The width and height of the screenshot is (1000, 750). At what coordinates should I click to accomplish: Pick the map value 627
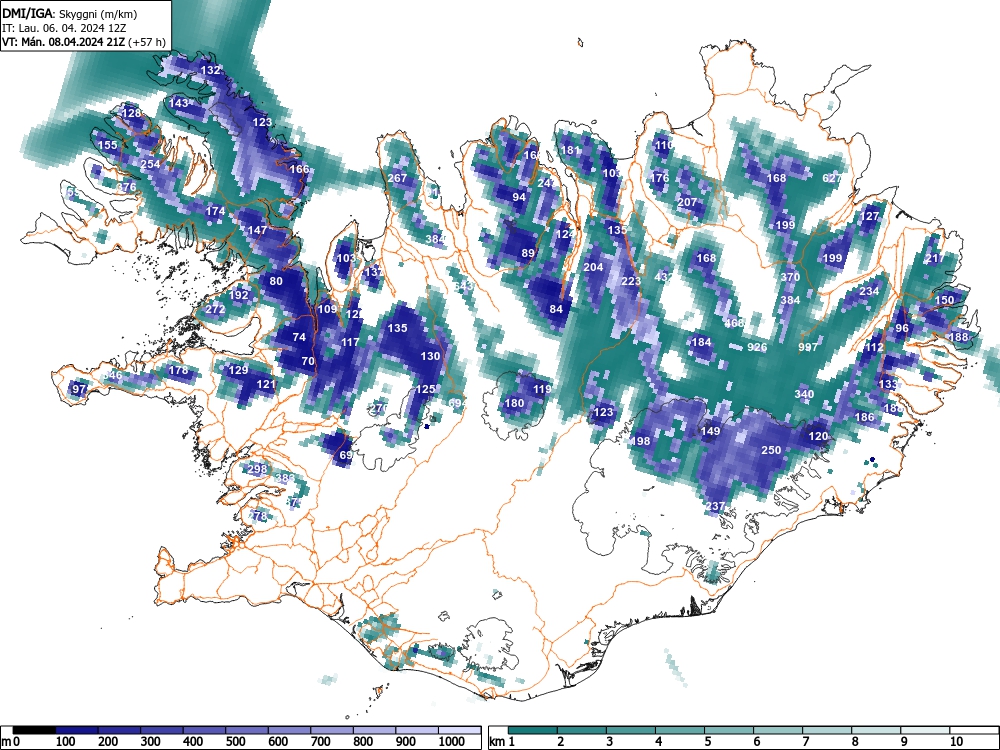pyautogui.click(x=832, y=178)
